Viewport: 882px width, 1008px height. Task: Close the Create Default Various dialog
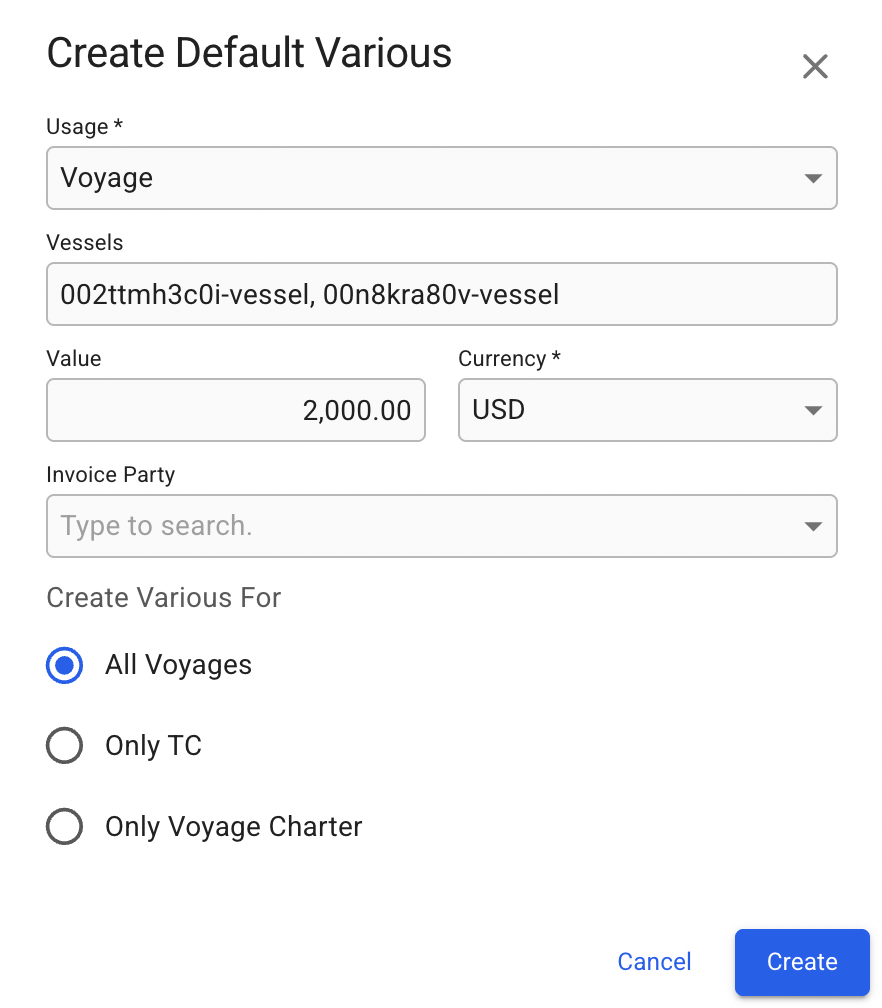tap(815, 67)
